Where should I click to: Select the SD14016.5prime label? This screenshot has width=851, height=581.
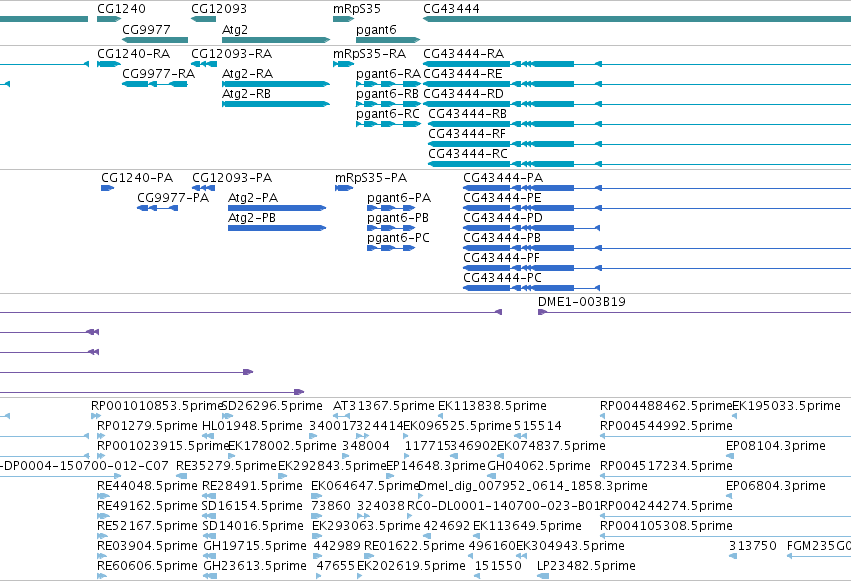253,526
